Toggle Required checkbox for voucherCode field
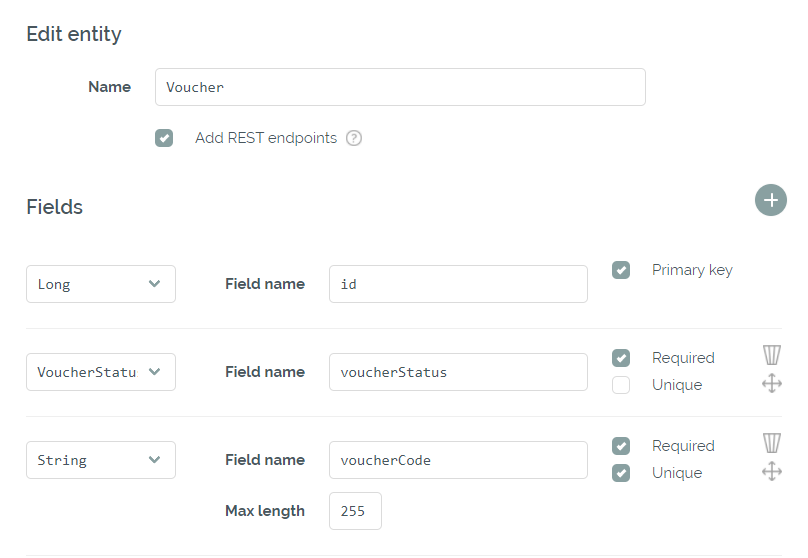This screenshot has height=558, width=808. tap(621, 446)
